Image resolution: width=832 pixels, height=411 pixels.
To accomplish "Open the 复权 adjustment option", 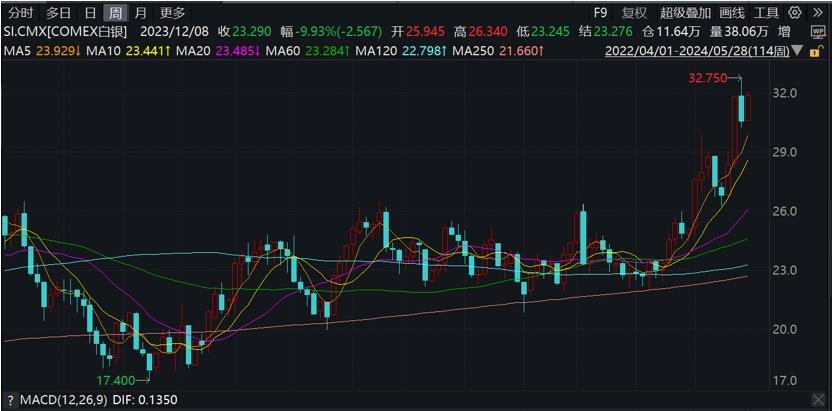I will [x=634, y=12].
